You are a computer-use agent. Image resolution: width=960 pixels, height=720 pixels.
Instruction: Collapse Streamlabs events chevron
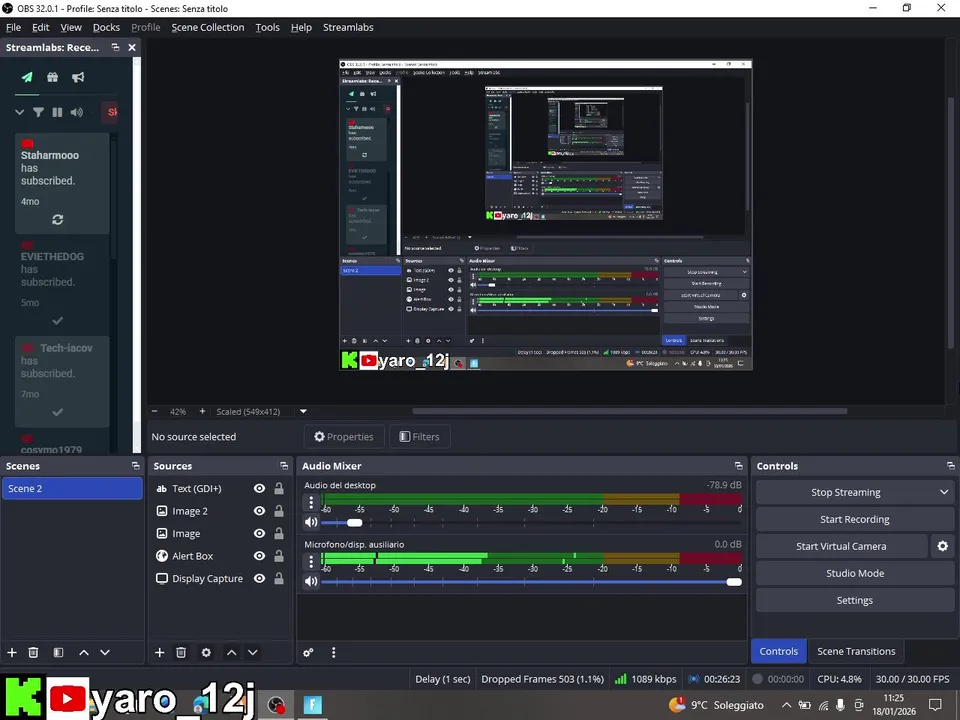coord(20,112)
